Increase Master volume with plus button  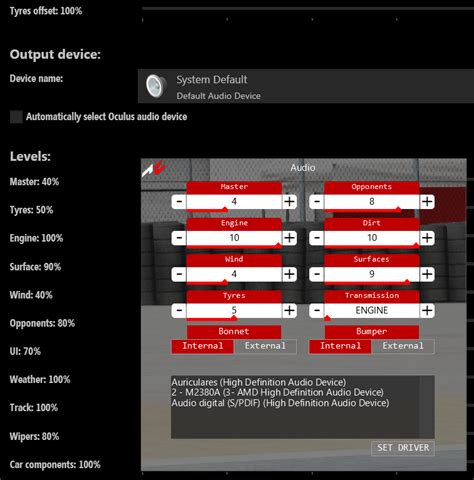click(289, 202)
